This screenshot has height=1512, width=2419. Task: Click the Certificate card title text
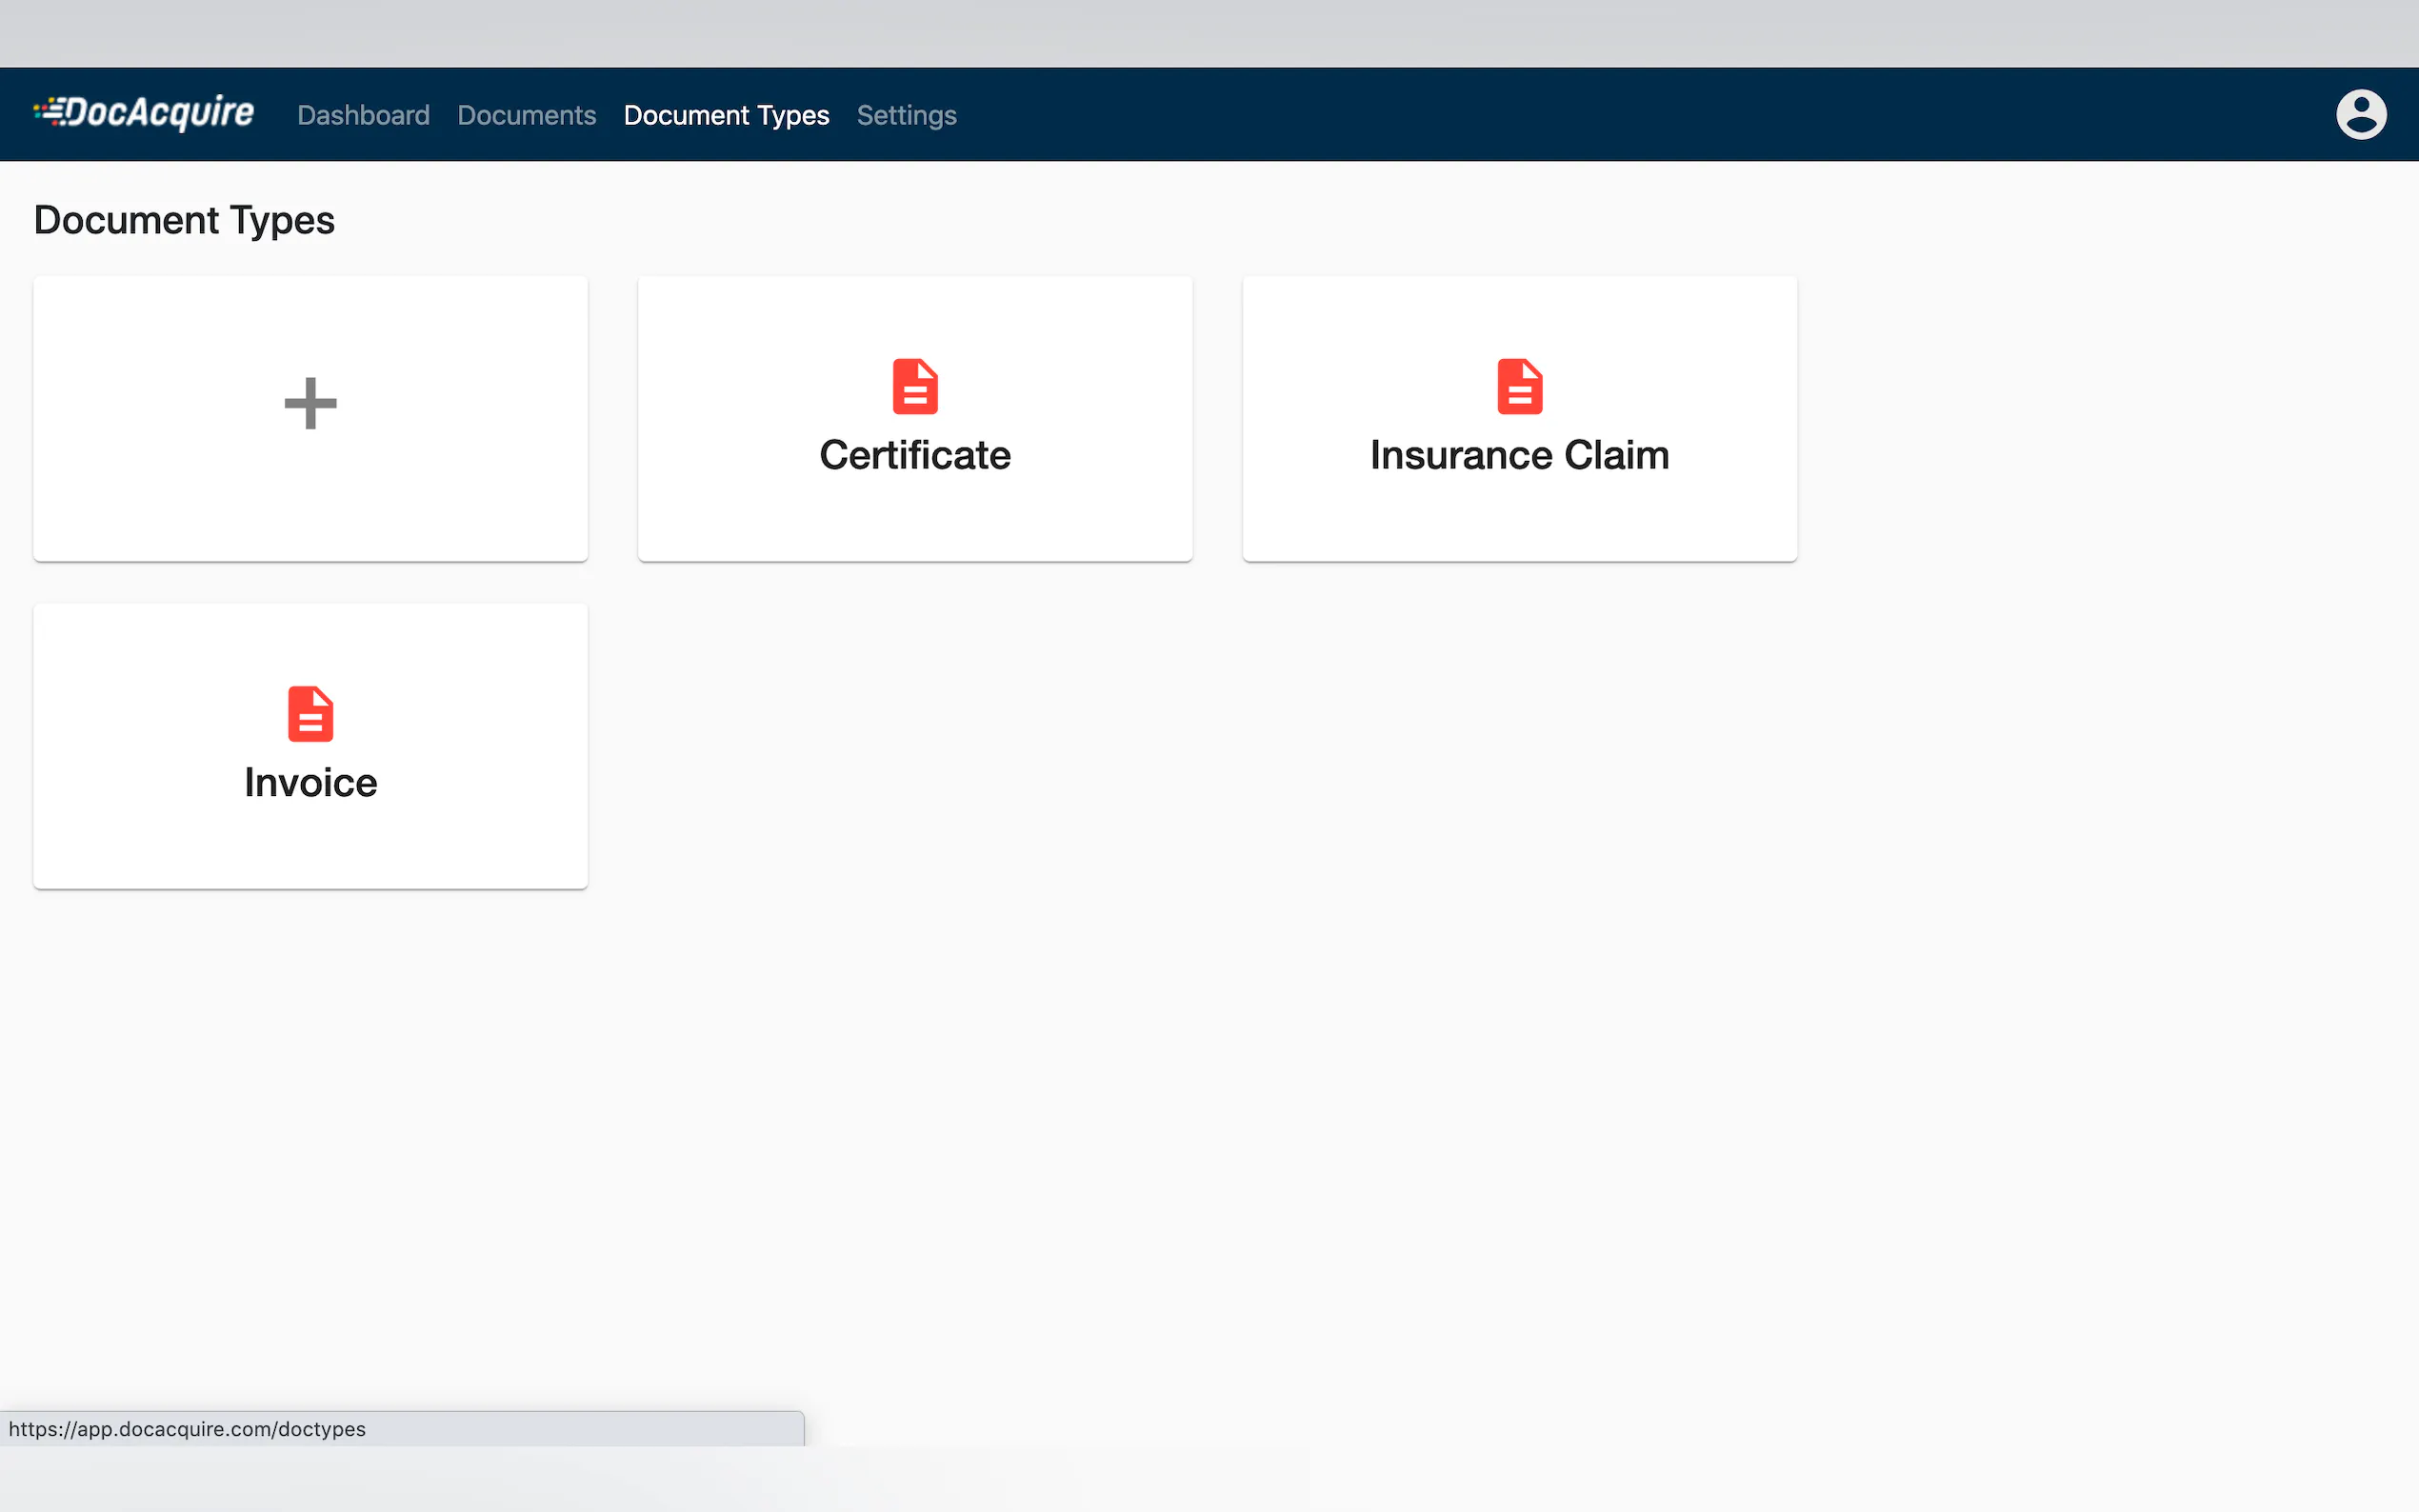[x=914, y=455]
